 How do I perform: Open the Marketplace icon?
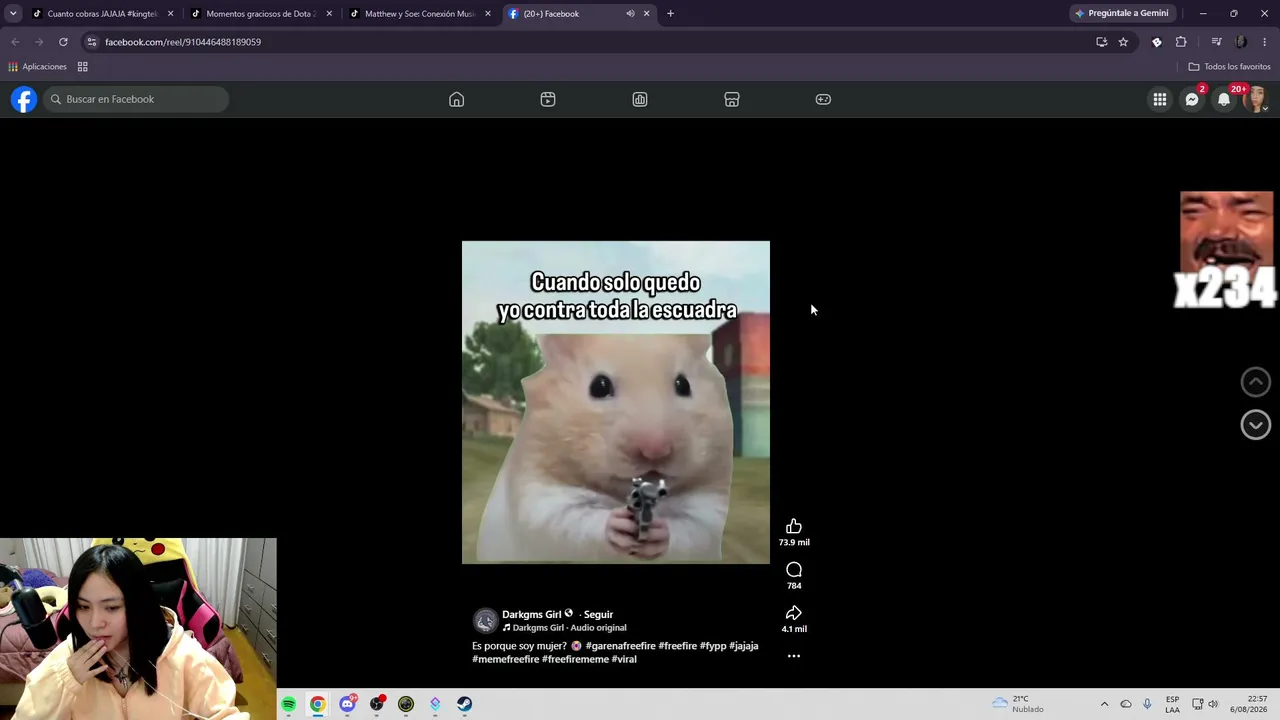coord(732,99)
